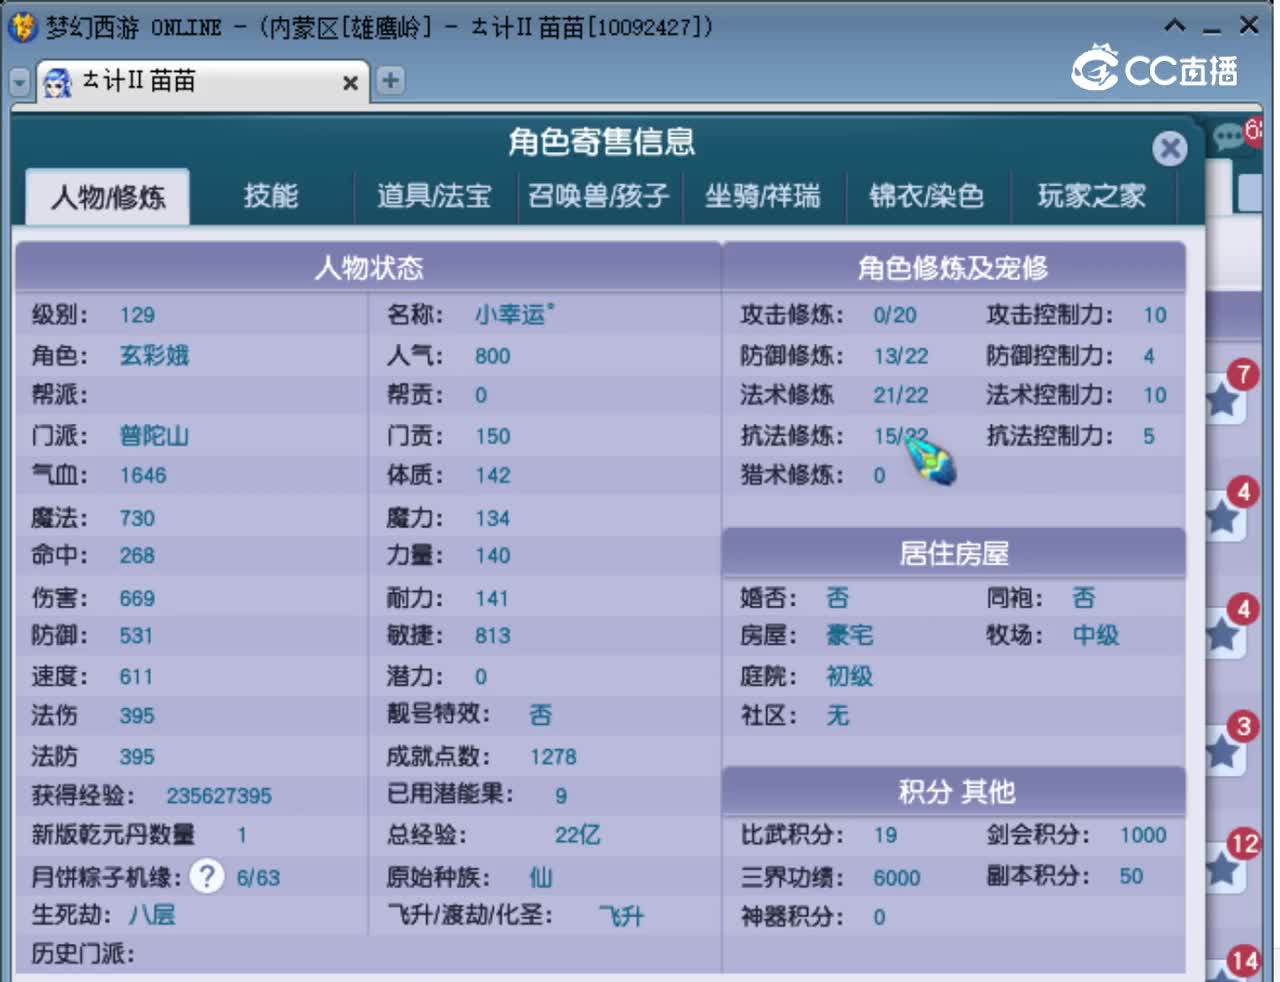The height and width of the screenshot is (982, 1280).
Task: Click the 人气 value 800
Action: coord(493,356)
